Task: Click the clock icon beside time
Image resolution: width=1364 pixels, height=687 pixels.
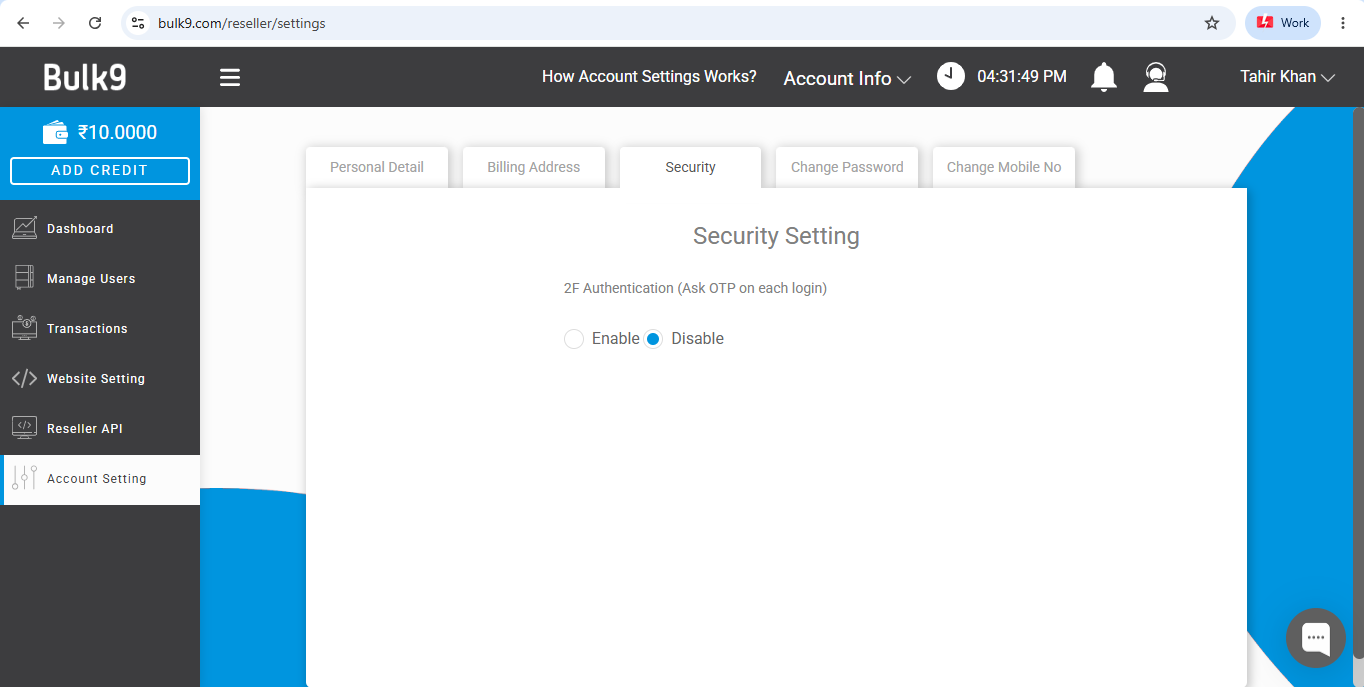Action: (951, 76)
